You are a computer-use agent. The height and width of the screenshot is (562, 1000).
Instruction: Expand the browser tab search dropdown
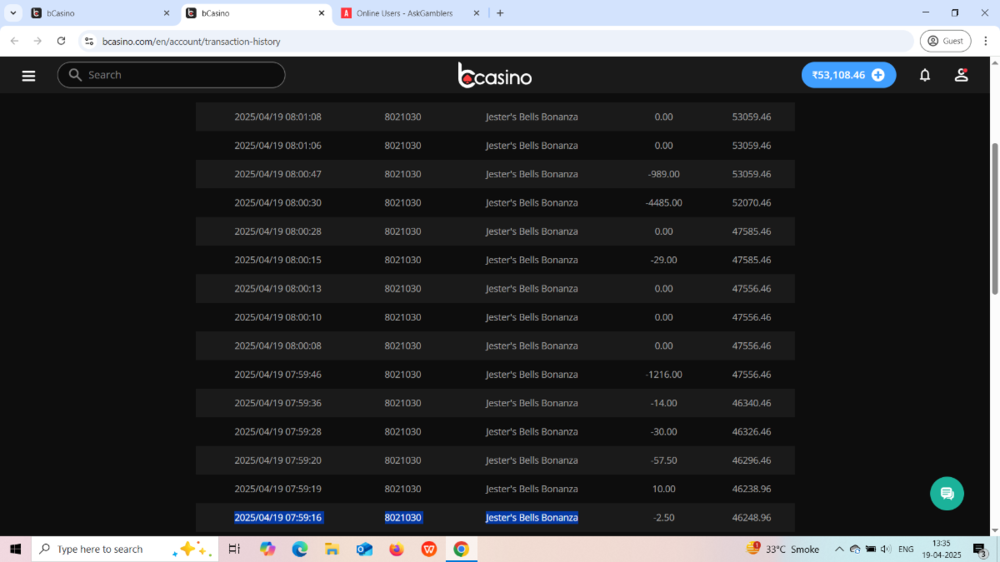click(13, 13)
